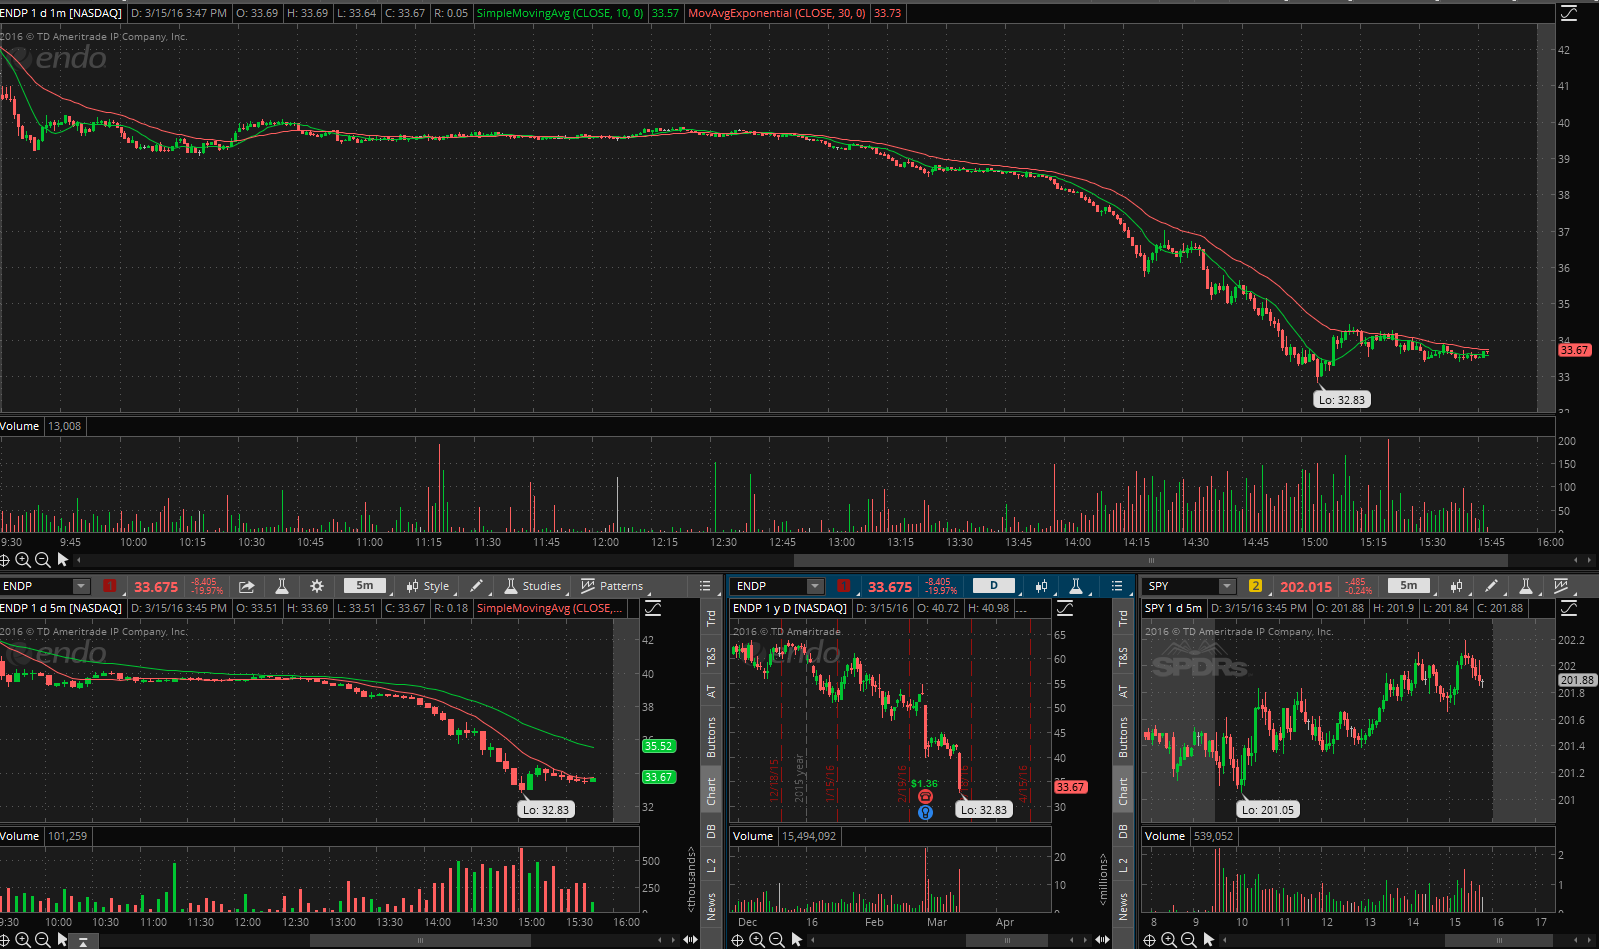Zoom out on the top 1-minute chart
The height and width of the screenshot is (949, 1599).
click(42, 560)
